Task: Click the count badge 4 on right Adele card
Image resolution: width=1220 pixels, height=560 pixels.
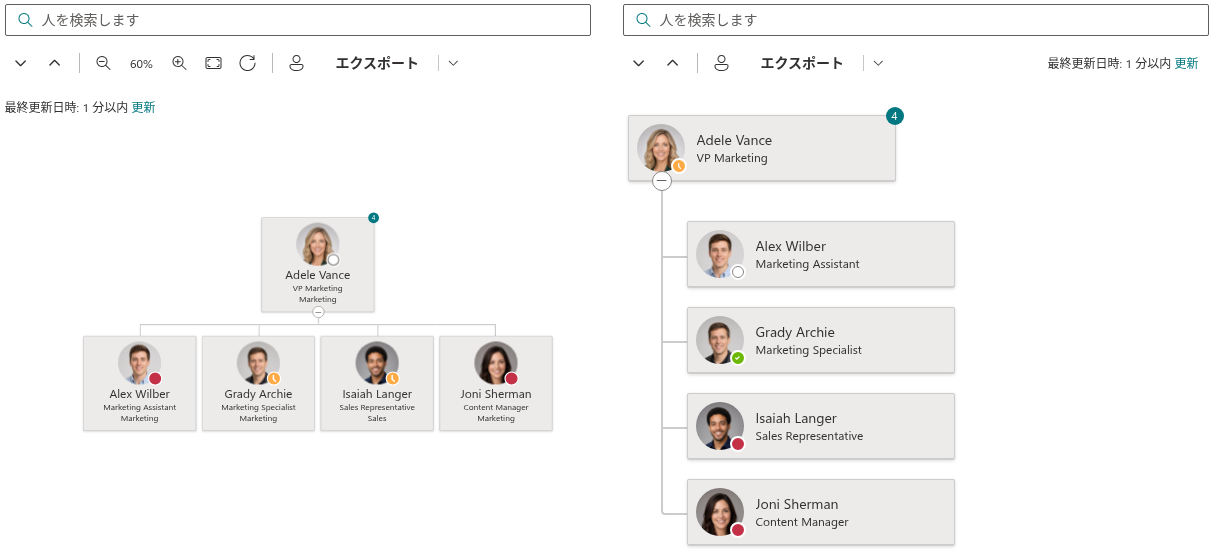Action: point(894,116)
